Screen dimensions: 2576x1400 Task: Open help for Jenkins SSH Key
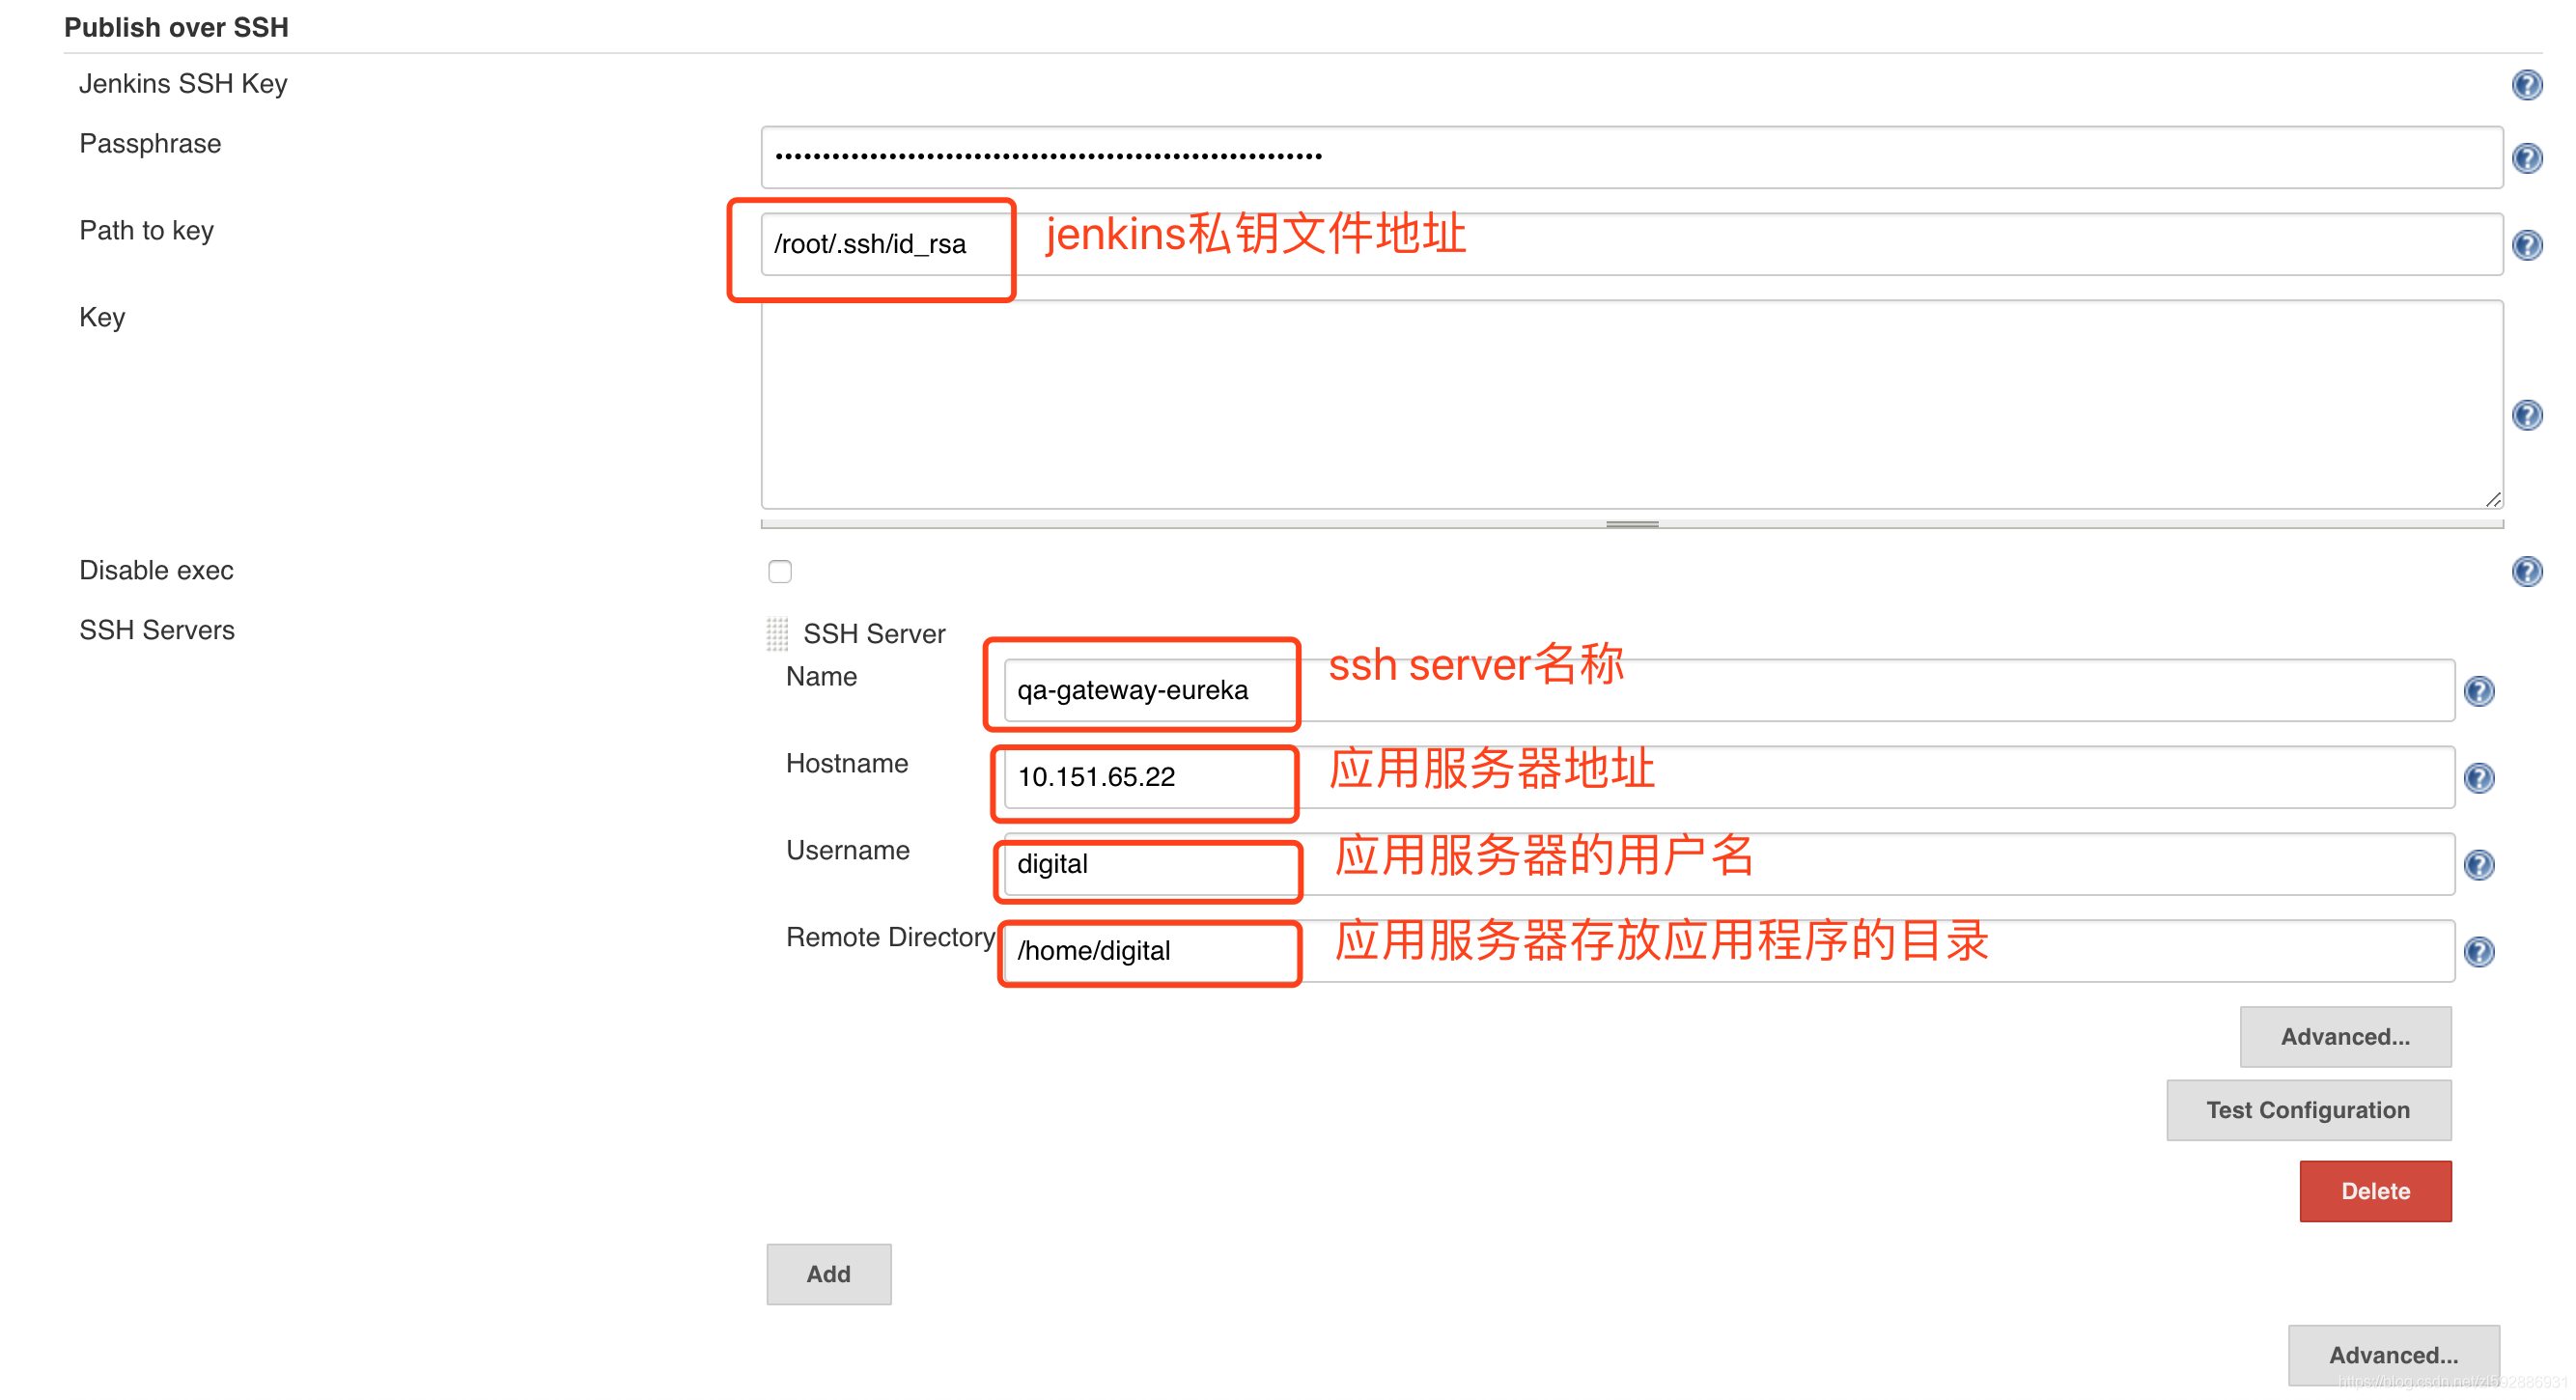2526,85
